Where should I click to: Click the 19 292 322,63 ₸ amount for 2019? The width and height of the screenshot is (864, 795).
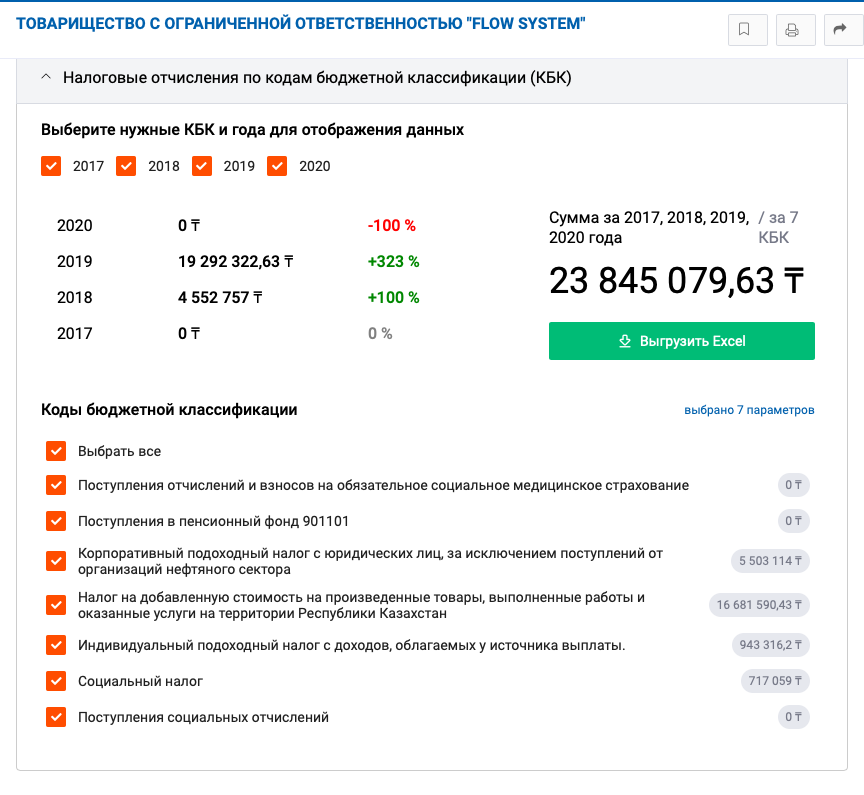[235, 261]
